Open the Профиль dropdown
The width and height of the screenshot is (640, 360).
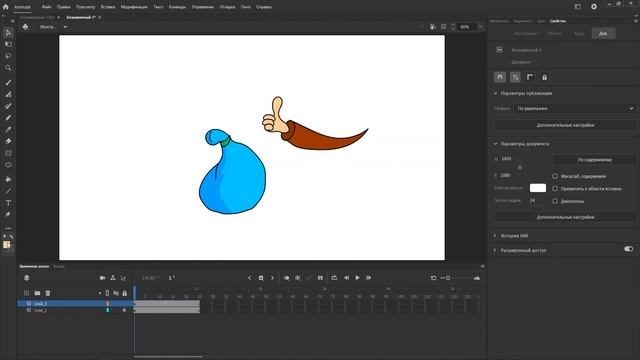point(575,109)
